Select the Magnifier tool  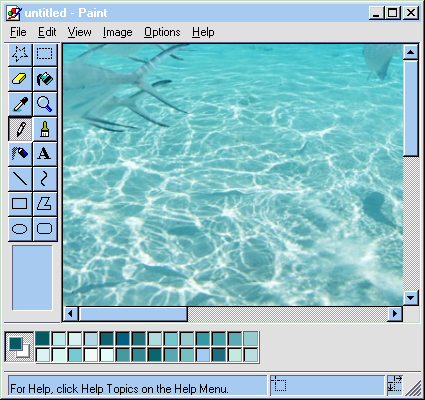[x=45, y=104]
